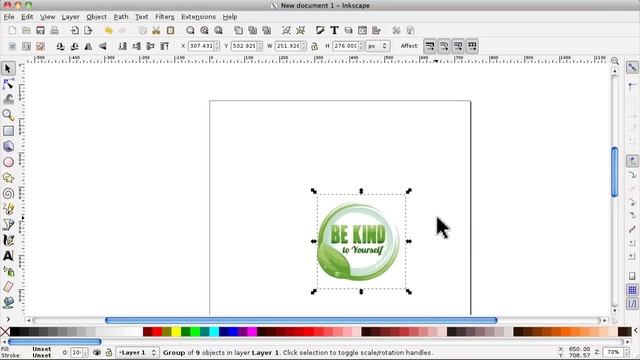Select the Spiral tool
Viewport: 640px width, 360px height.
pyautogui.click(x=8, y=193)
